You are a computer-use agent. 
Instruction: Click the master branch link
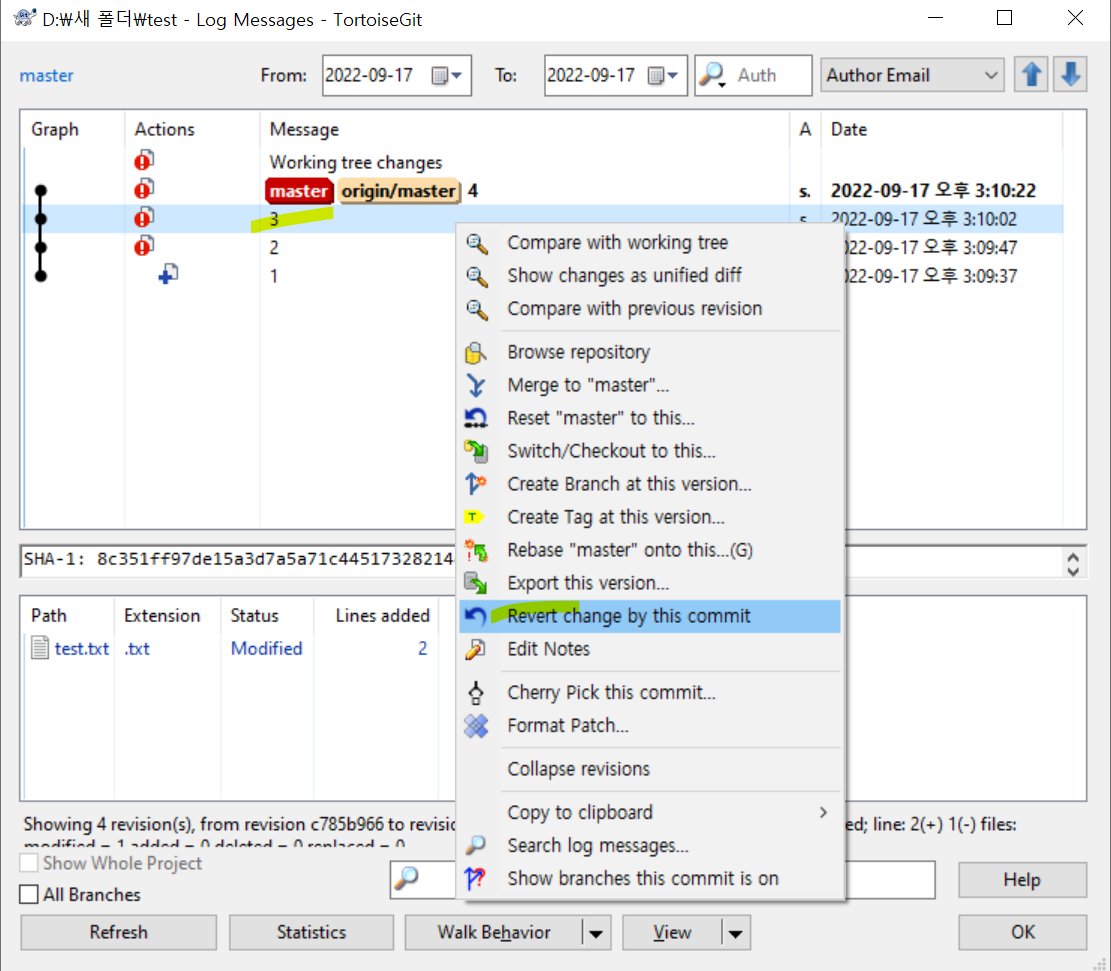tap(46, 75)
